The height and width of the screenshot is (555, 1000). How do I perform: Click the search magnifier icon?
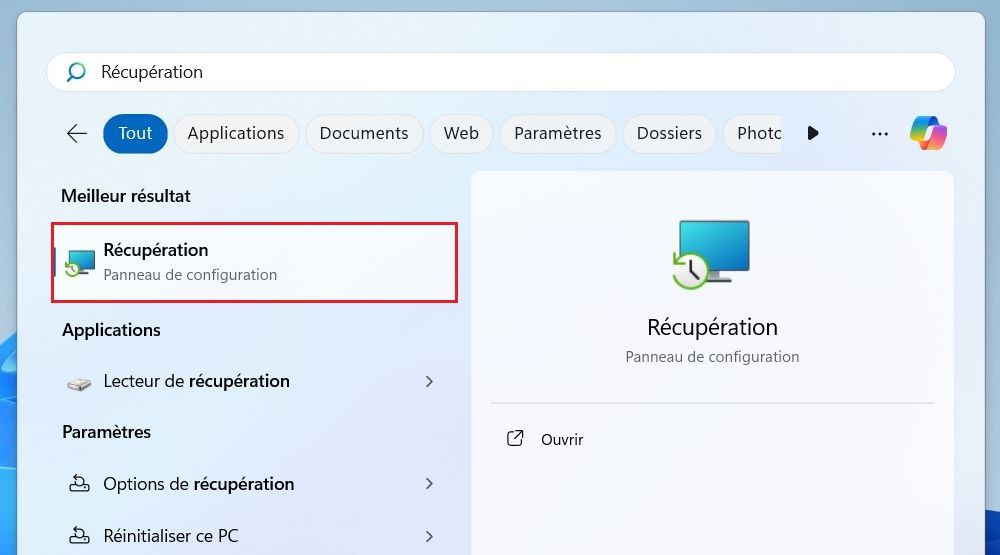(x=76, y=72)
